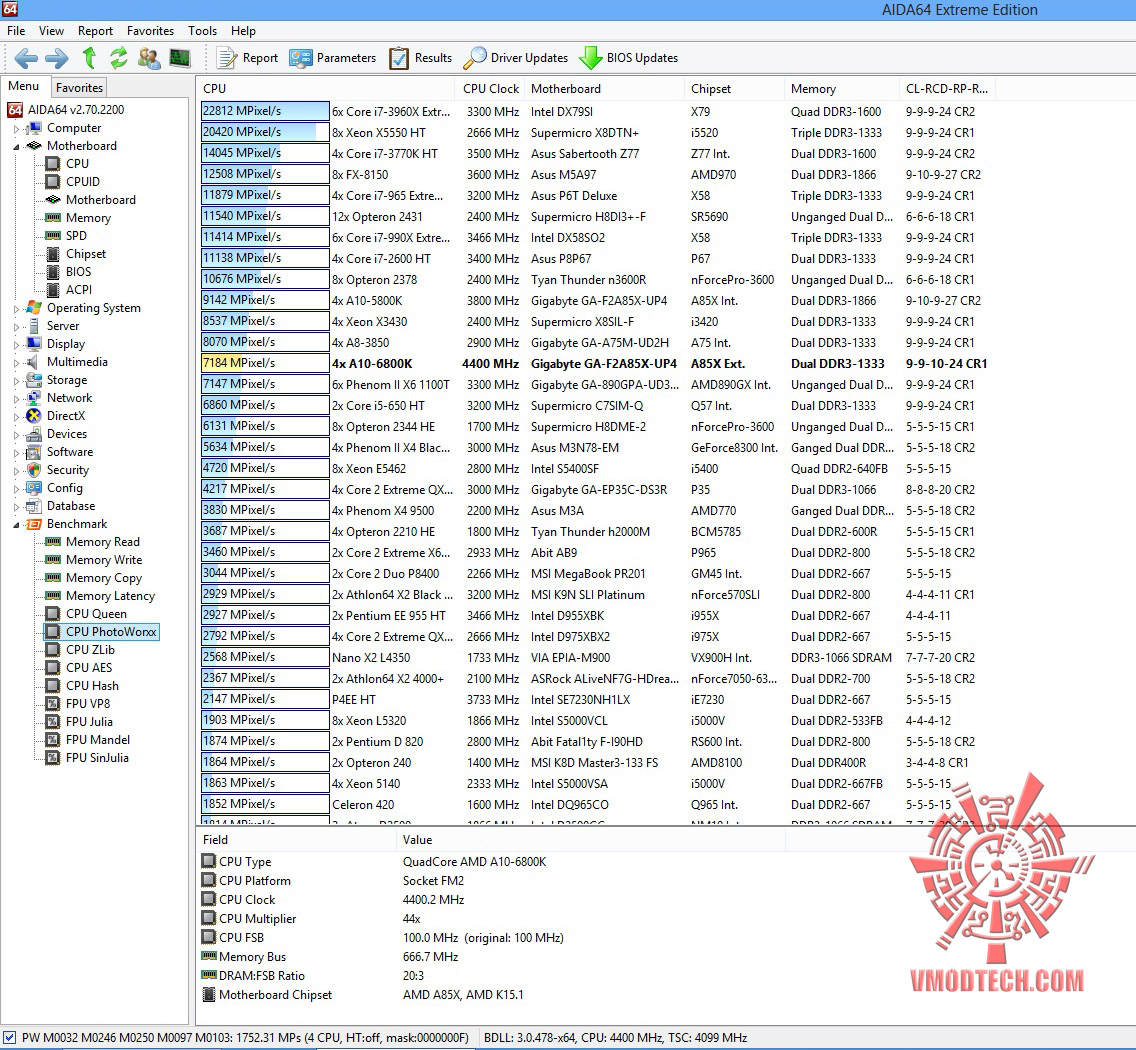Click the 22812 MPixel/s result bar
The image size is (1136, 1050).
click(x=264, y=111)
